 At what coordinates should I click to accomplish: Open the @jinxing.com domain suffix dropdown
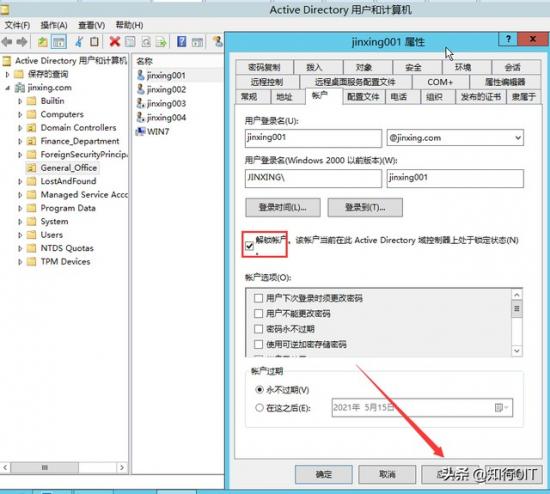coord(518,138)
